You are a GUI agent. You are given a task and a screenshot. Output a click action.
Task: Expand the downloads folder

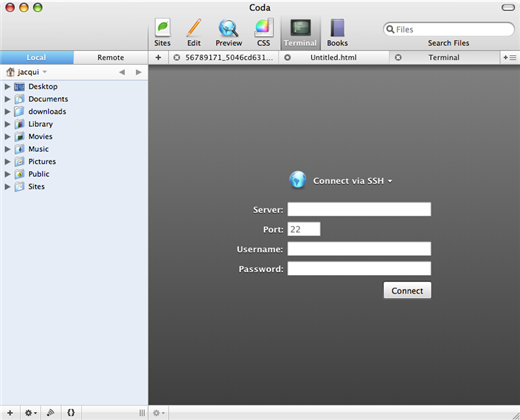[x=7, y=112]
